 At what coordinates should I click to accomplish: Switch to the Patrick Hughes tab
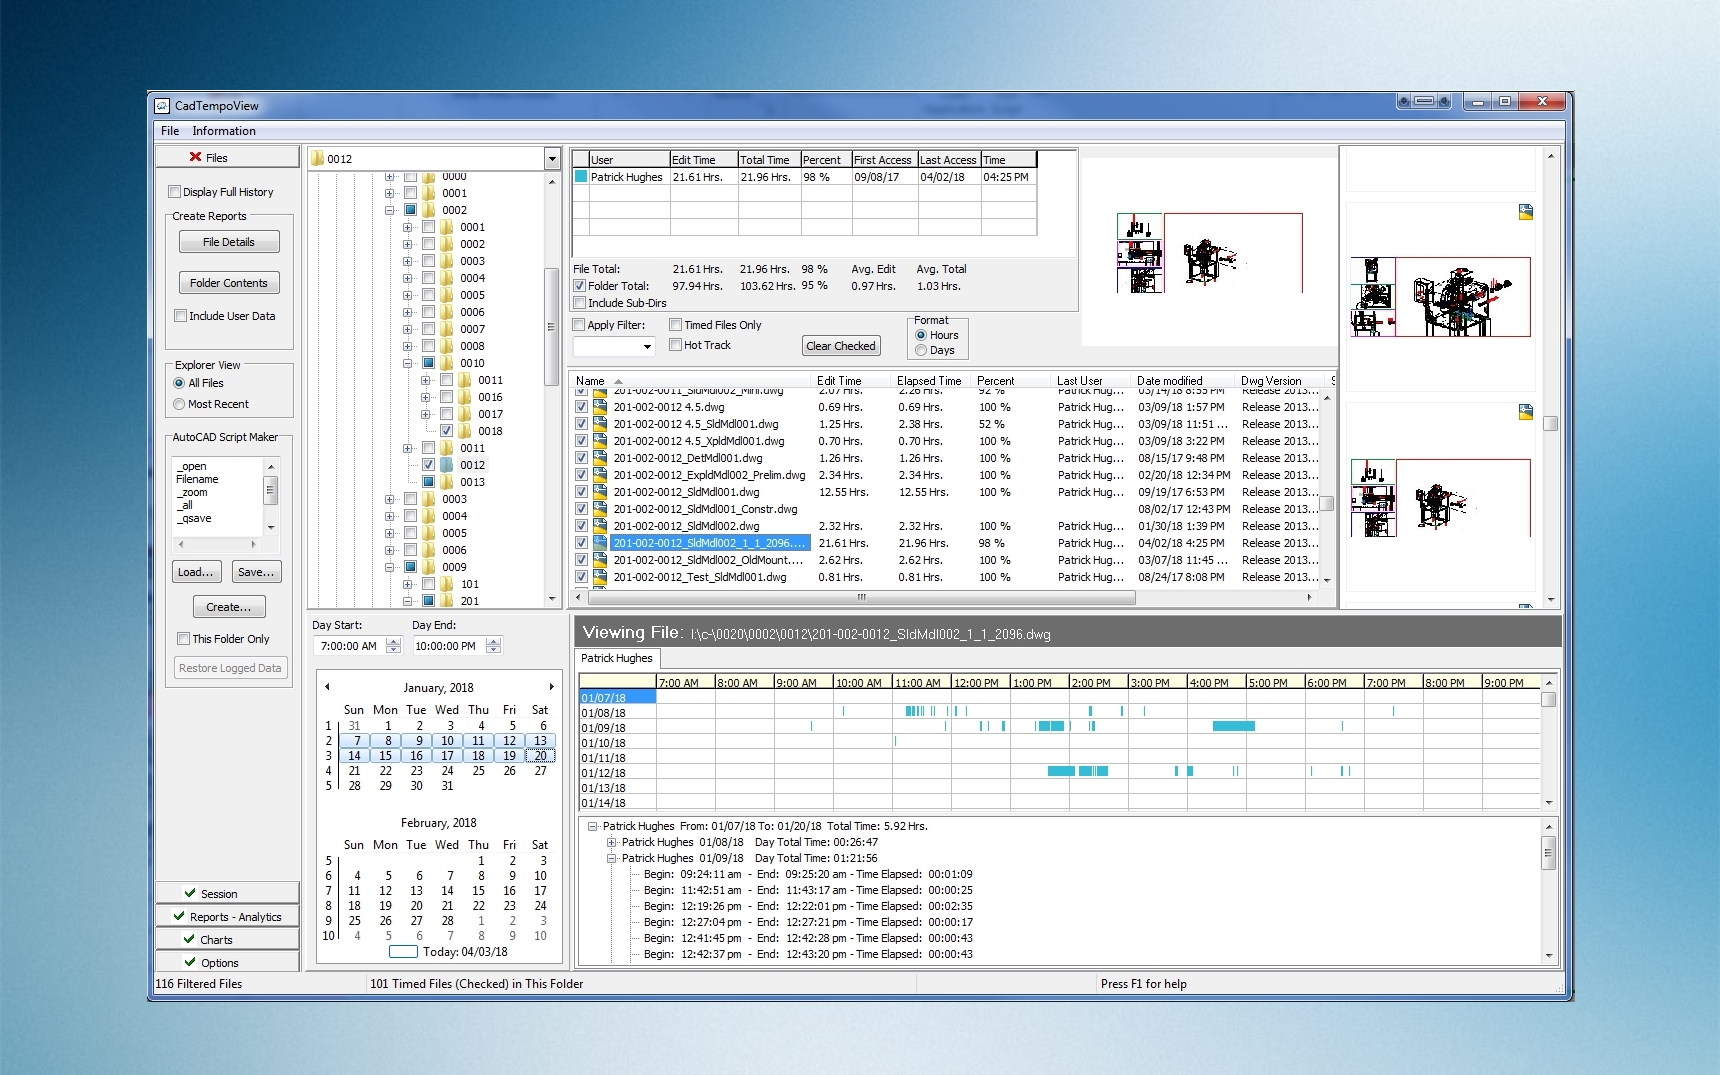tap(617, 658)
